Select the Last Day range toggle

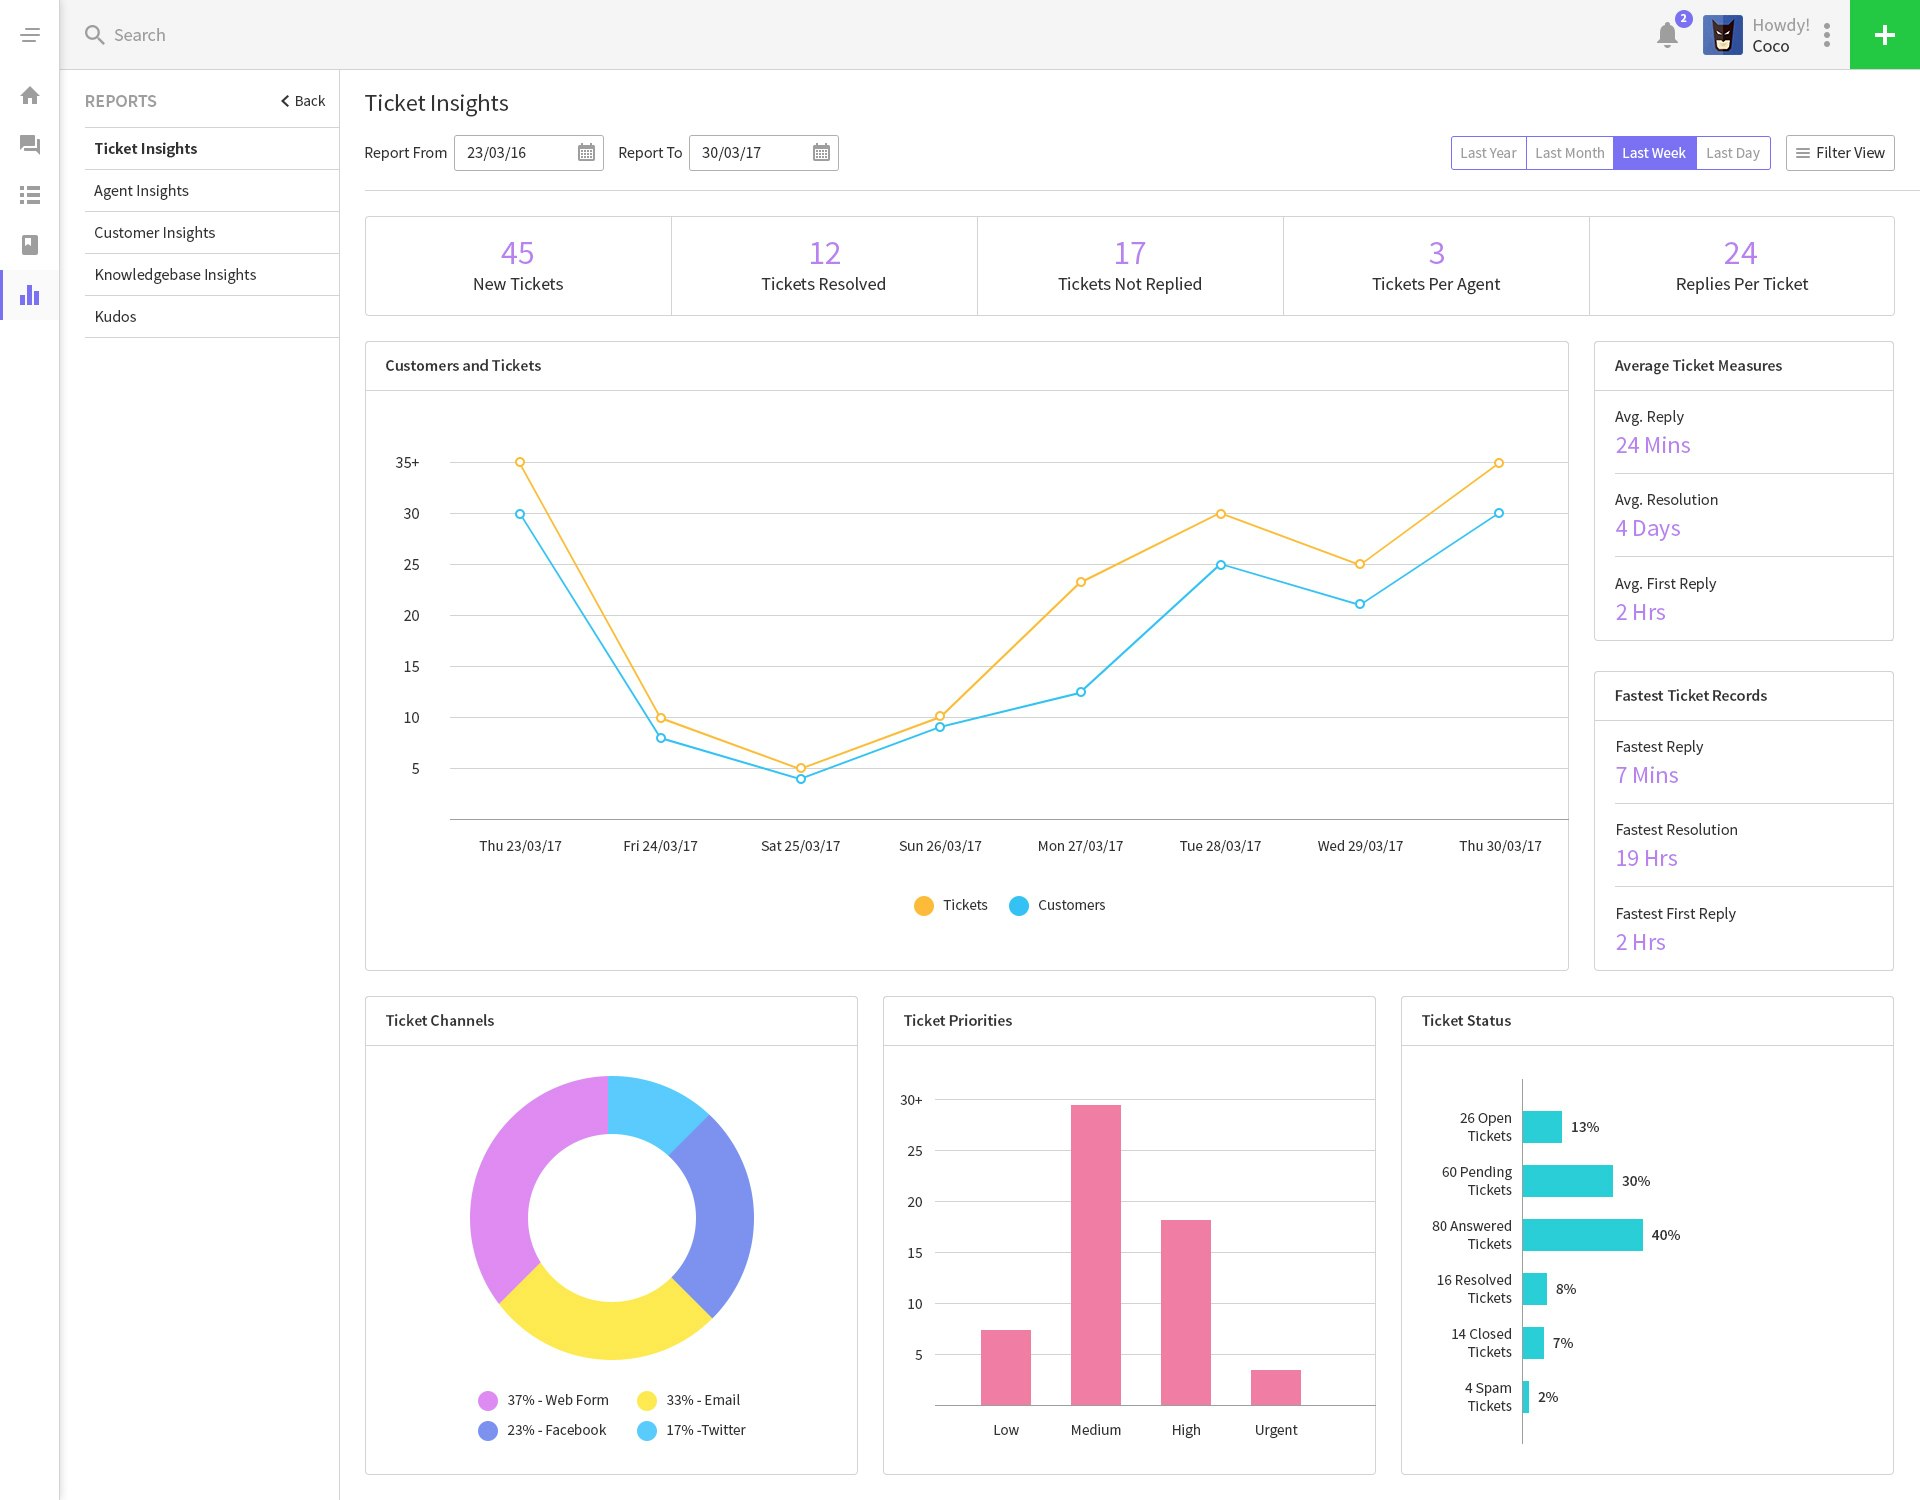click(1732, 153)
